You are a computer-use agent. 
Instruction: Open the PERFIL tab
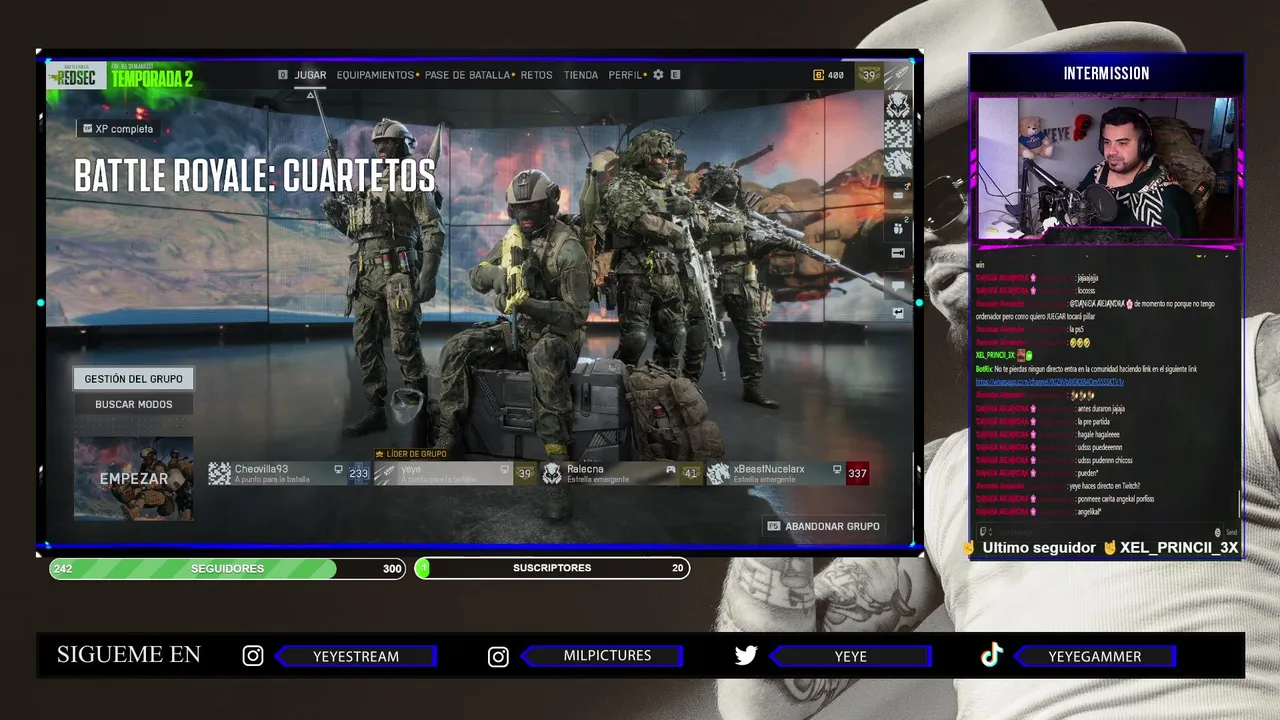click(625, 75)
